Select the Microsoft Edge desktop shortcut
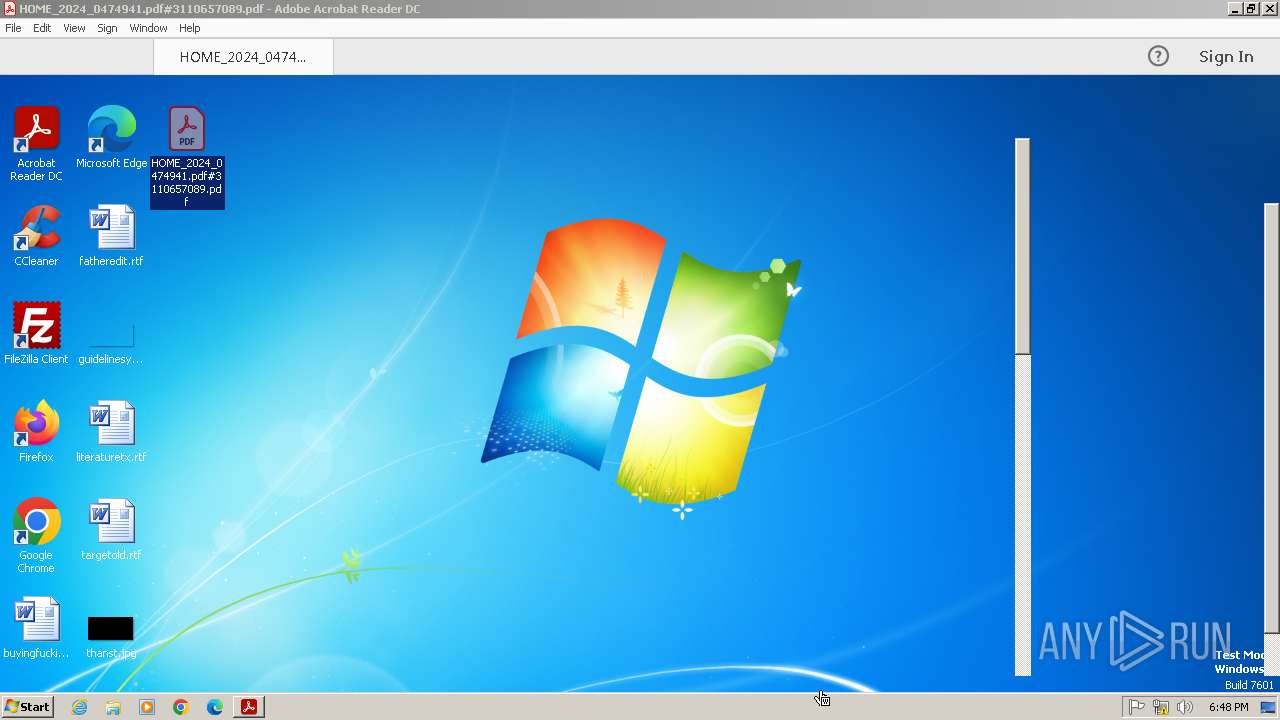 coord(111,138)
